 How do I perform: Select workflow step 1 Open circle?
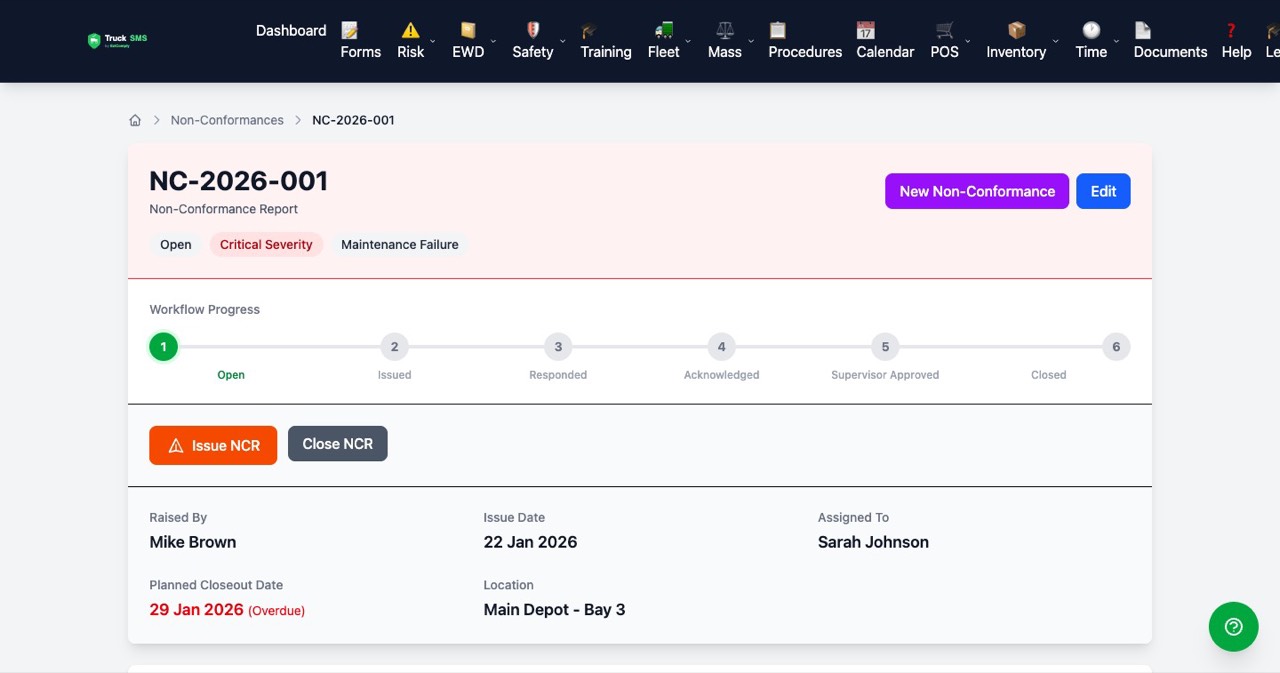click(163, 347)
